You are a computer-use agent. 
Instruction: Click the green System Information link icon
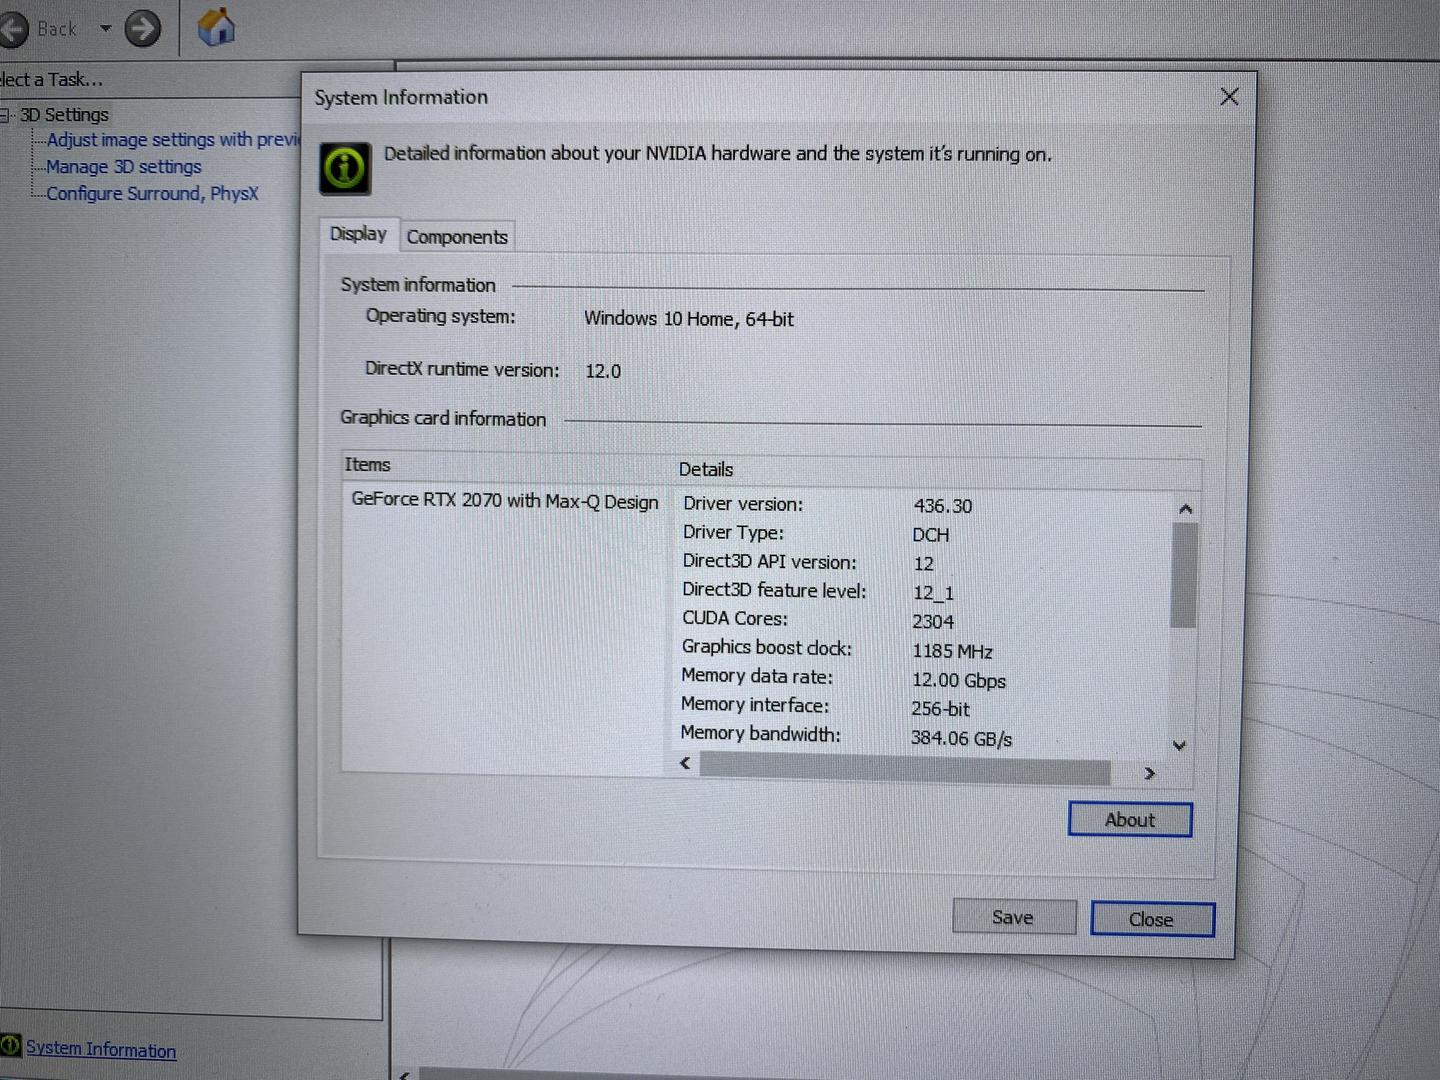(x=10, y=1045)
